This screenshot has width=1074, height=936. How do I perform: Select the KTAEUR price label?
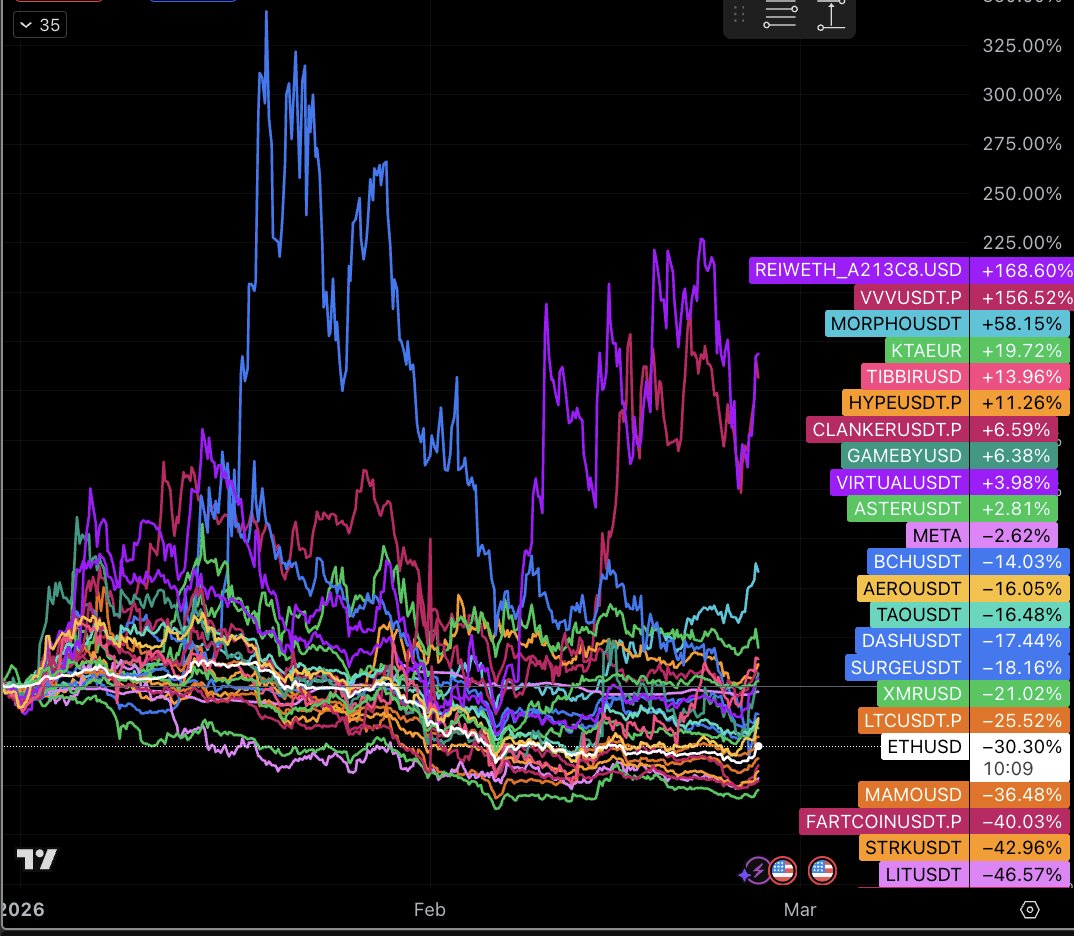pyautogui.click(x=926, y=350)
